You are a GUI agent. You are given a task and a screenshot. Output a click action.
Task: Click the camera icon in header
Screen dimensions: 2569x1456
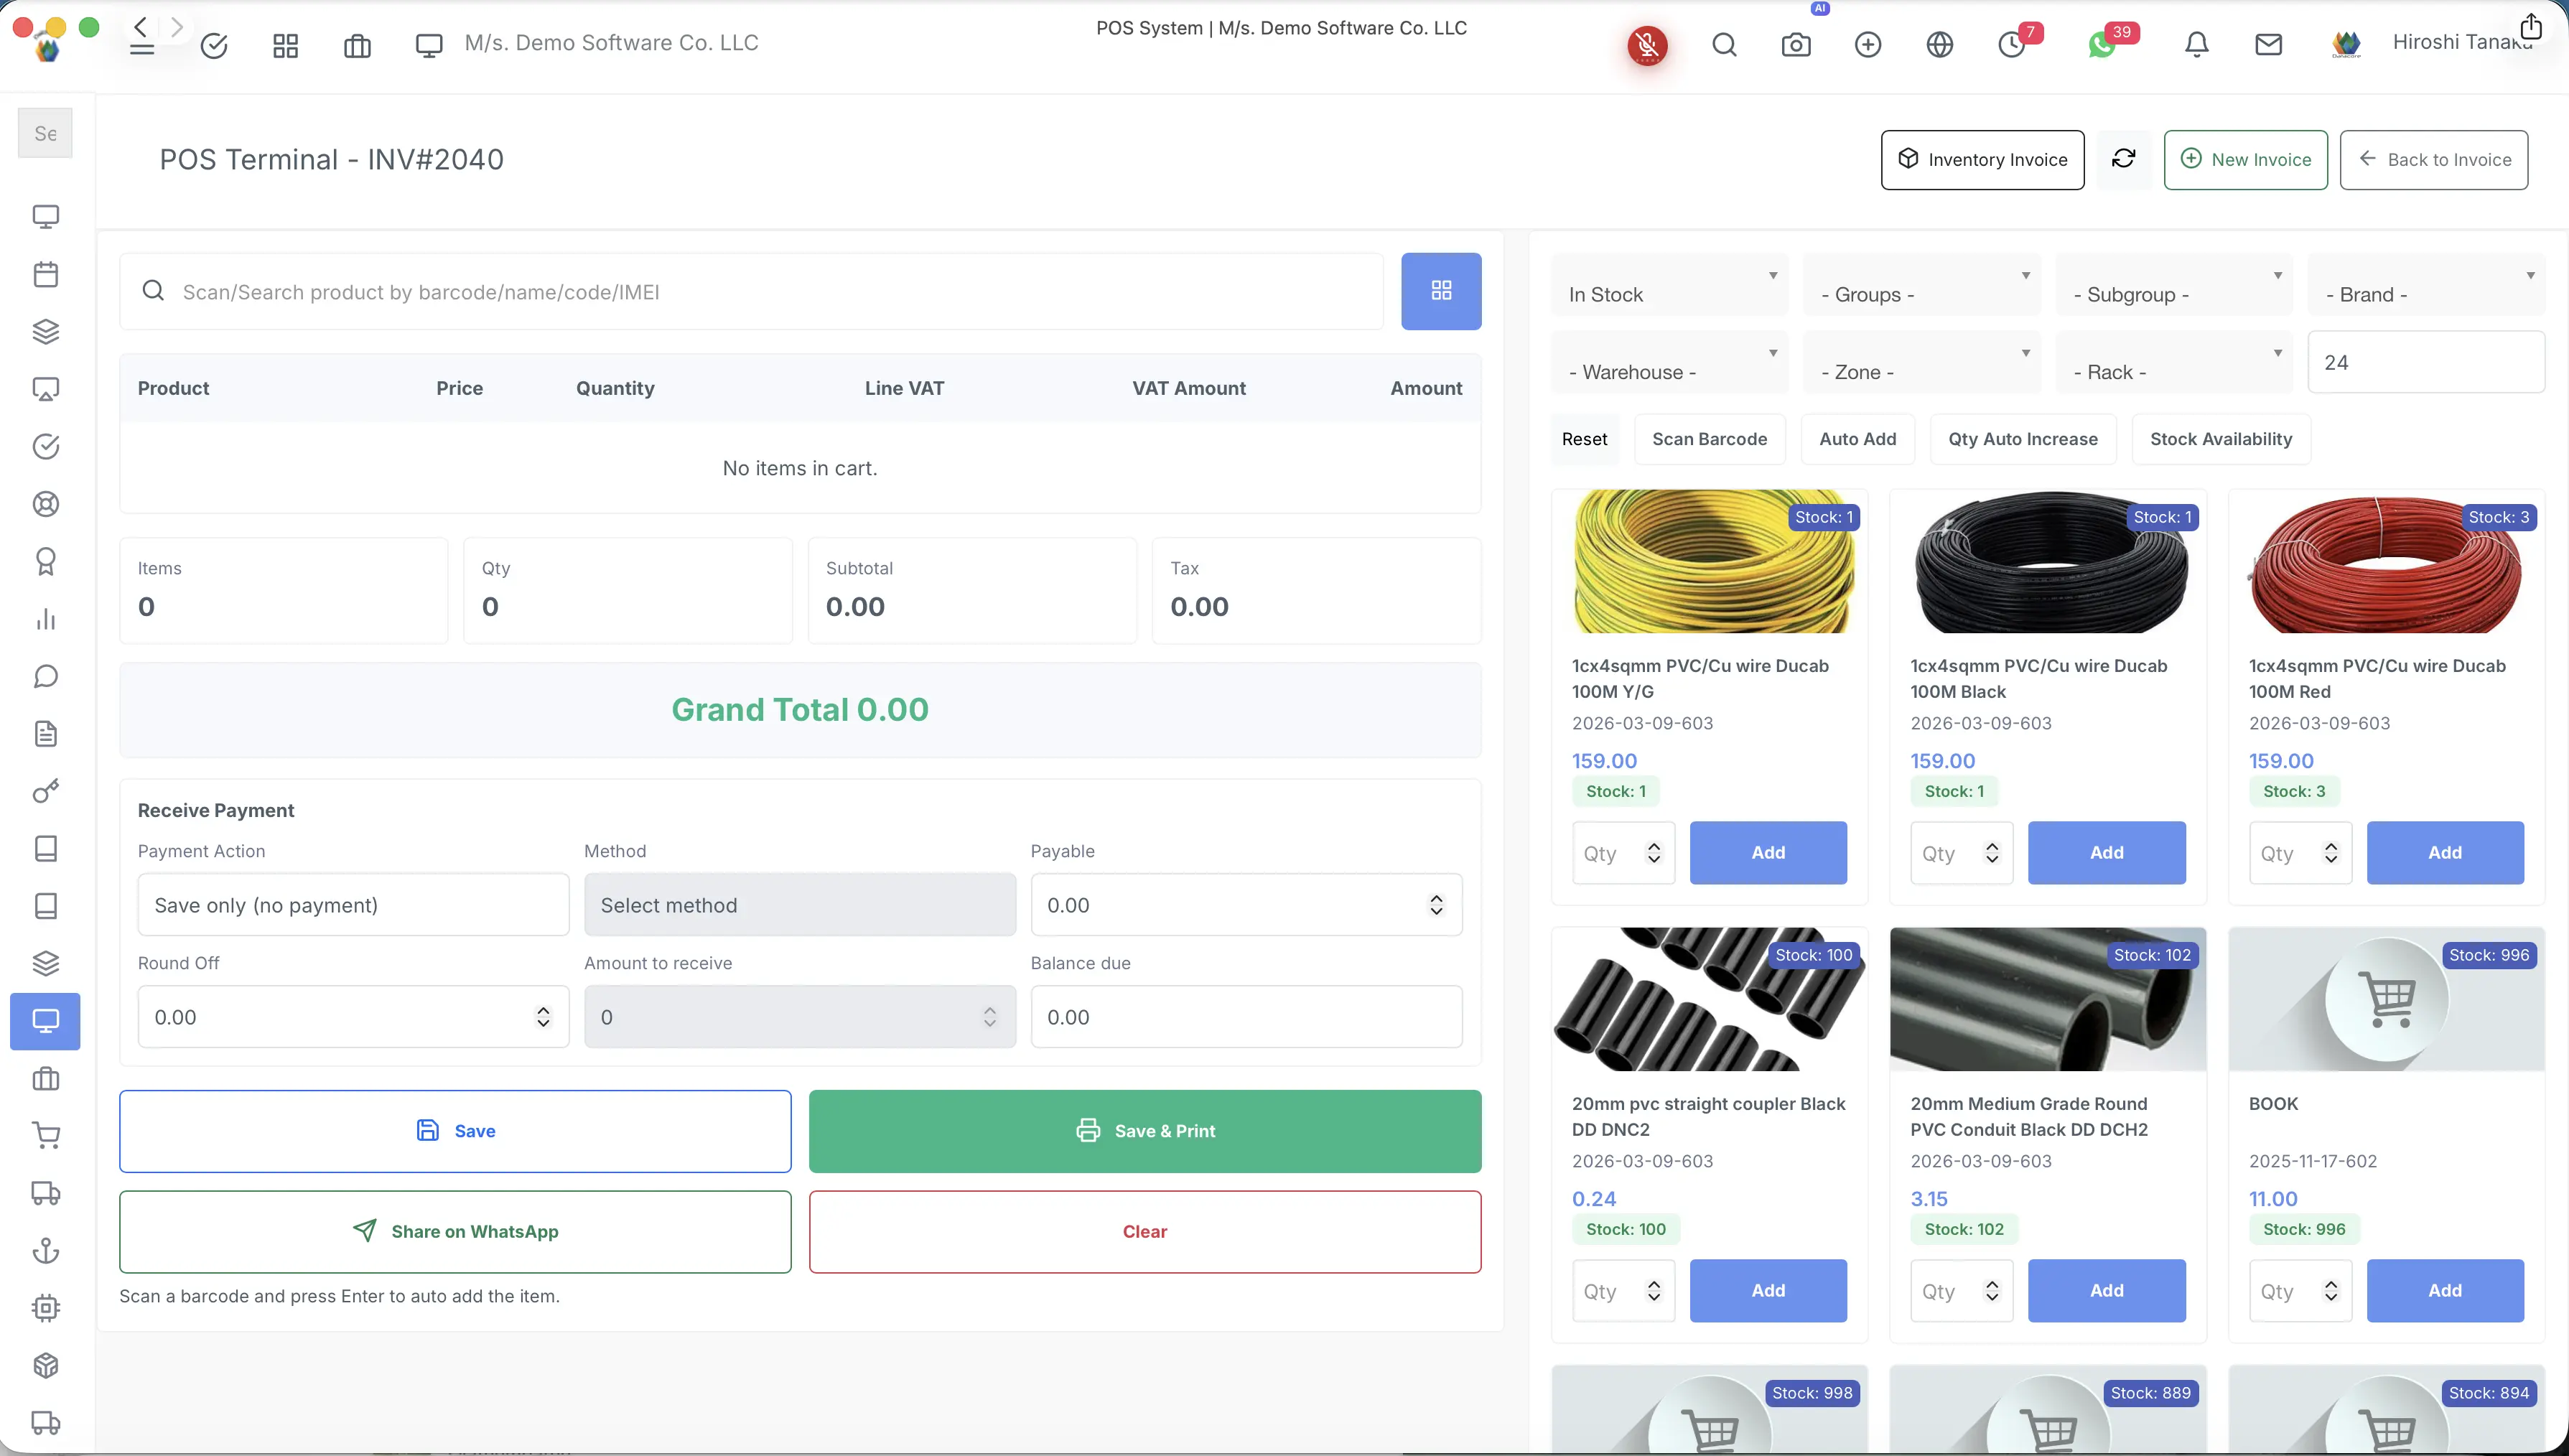pos(1796,45)
